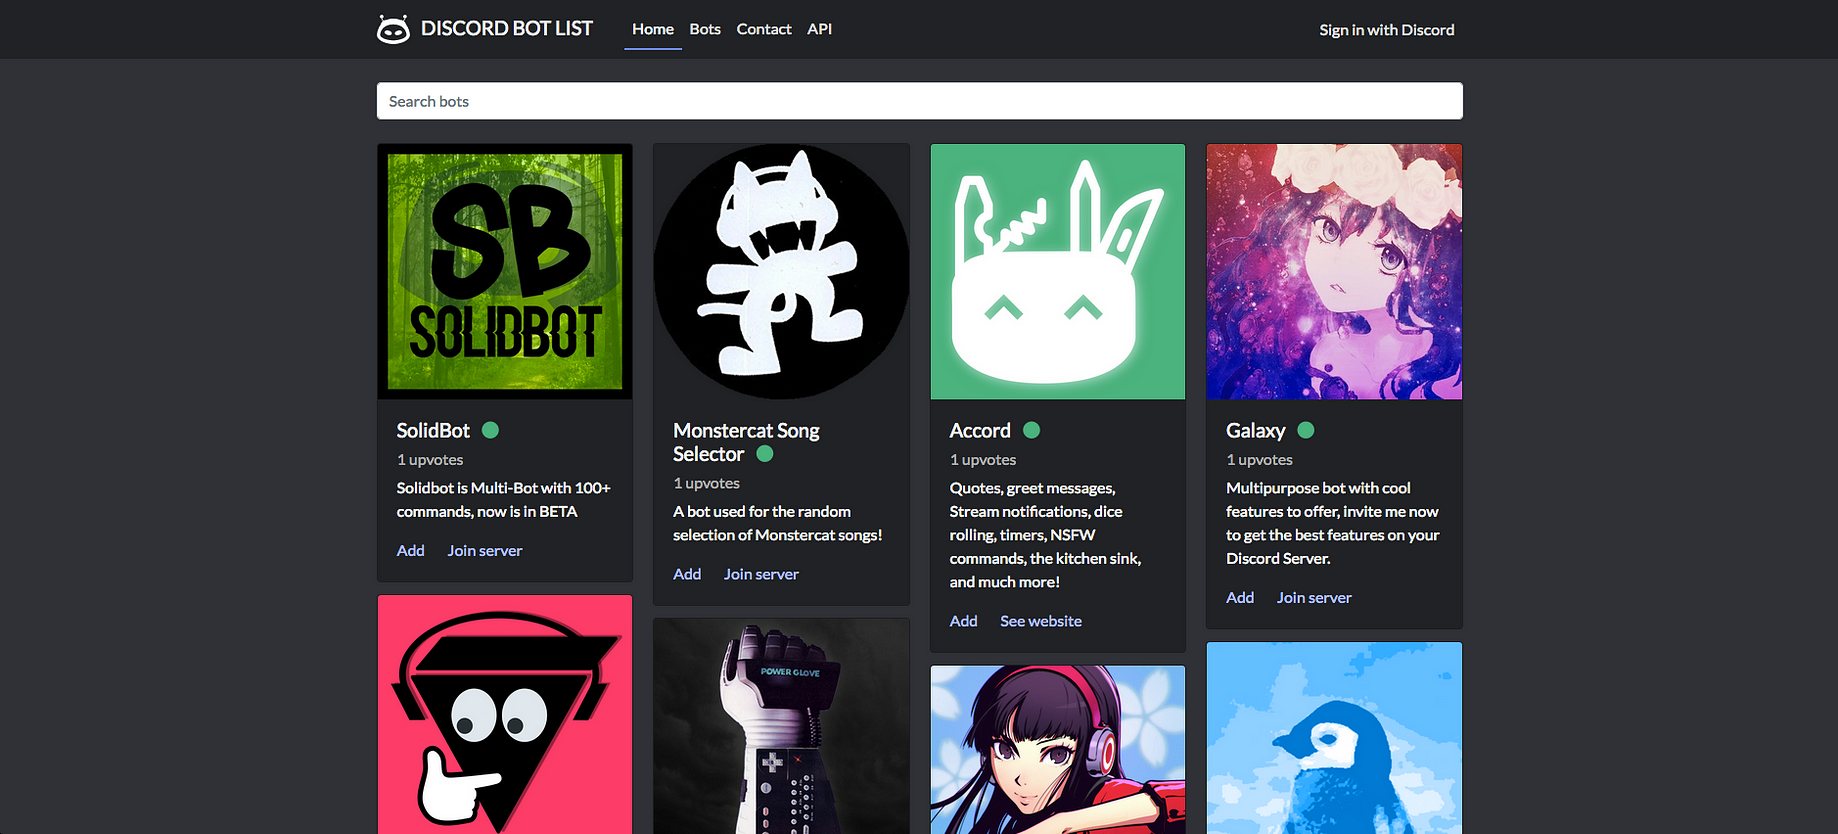Add Monstercat Song Selector bot
Image resolution: width=1838 pixels, height=834 pixels.
pyautogui.click(x=687, y=574)
